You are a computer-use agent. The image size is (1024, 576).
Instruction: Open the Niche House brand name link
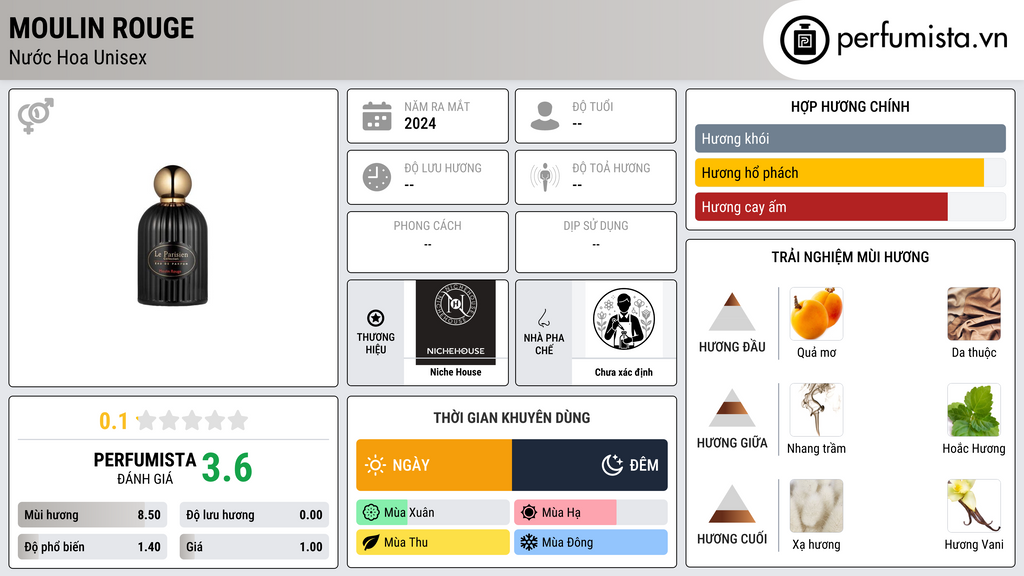[x=456, y=372]
